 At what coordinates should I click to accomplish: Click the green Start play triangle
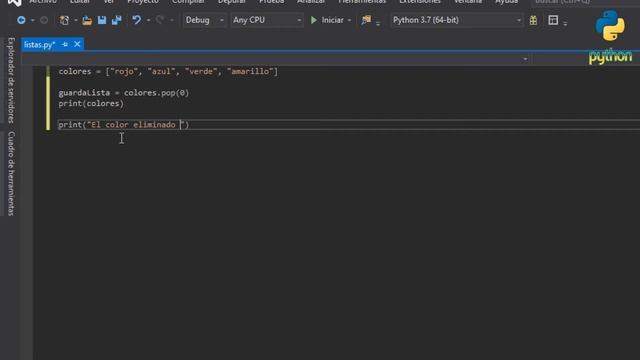(x=313, y=20)
